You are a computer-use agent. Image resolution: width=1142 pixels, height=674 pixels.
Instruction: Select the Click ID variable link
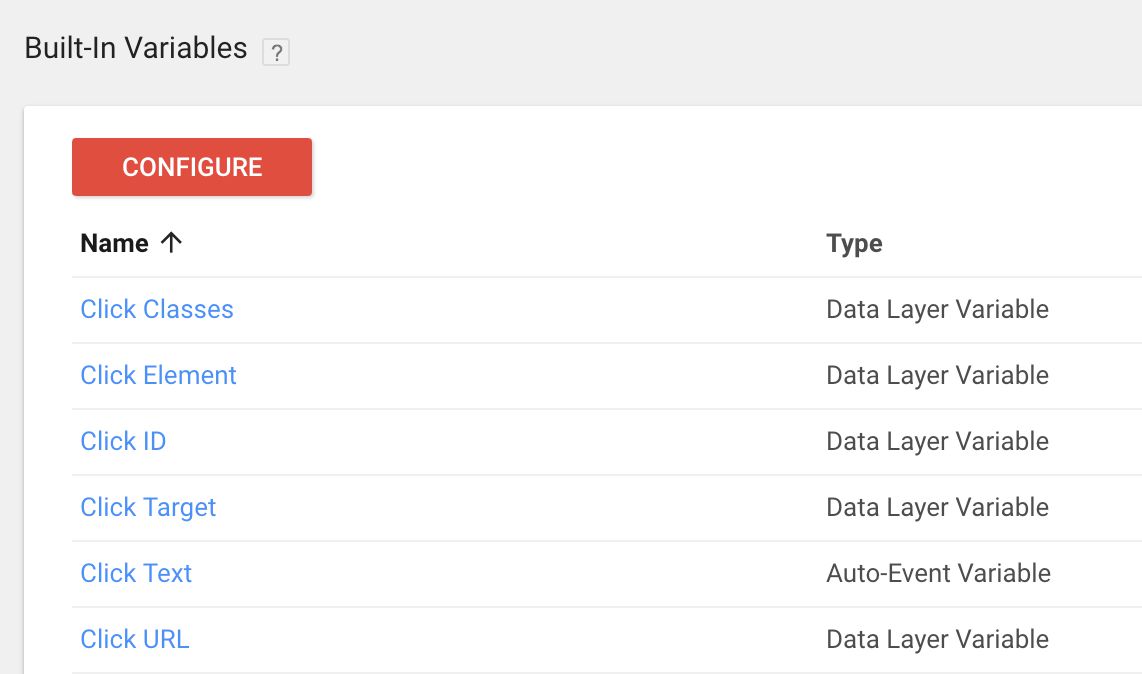pyautogui.click(x=123, y=442)
